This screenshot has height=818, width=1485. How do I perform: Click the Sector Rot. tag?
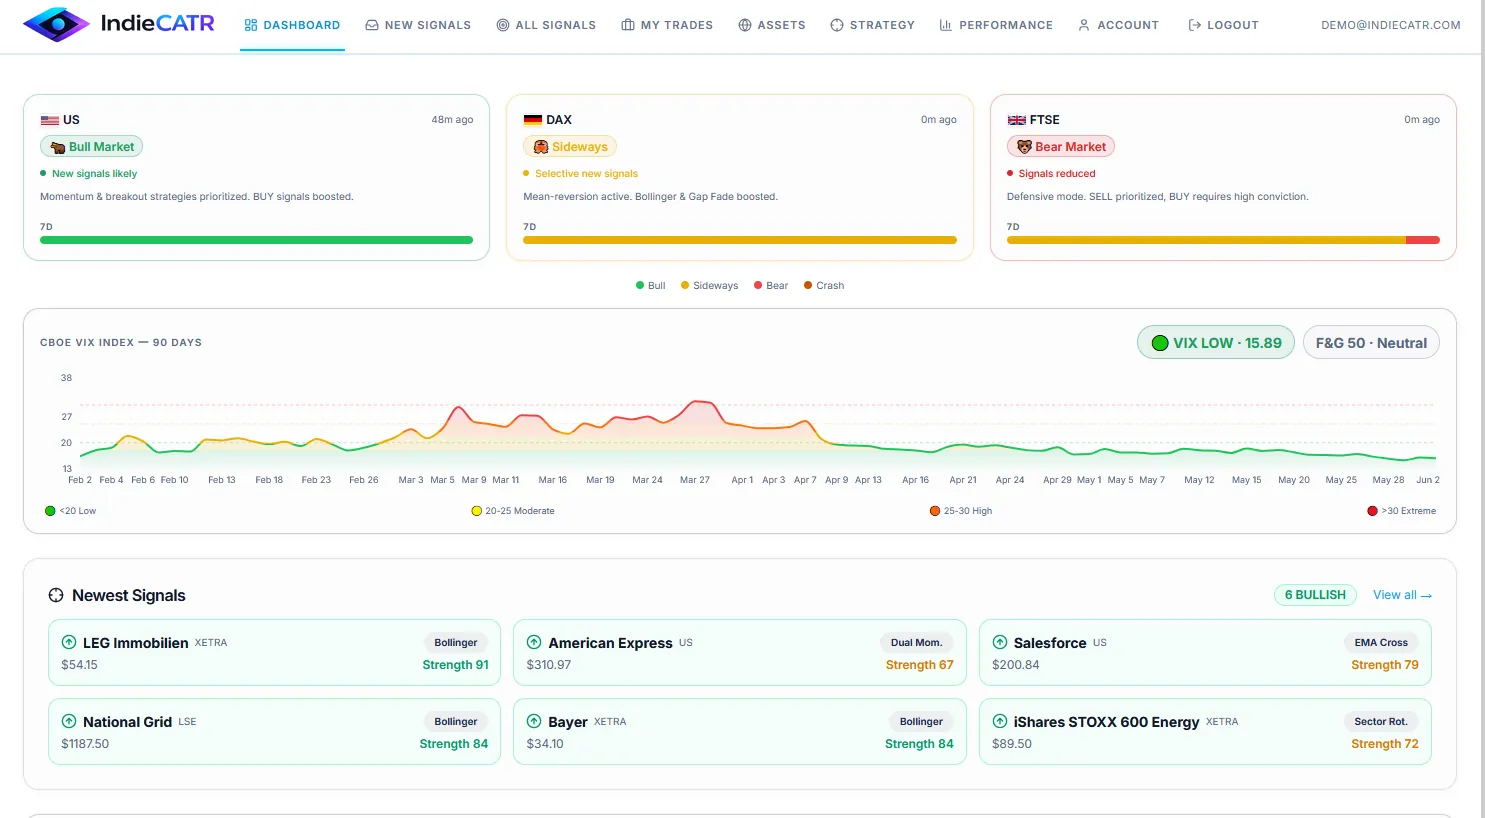coord(1381,722)
